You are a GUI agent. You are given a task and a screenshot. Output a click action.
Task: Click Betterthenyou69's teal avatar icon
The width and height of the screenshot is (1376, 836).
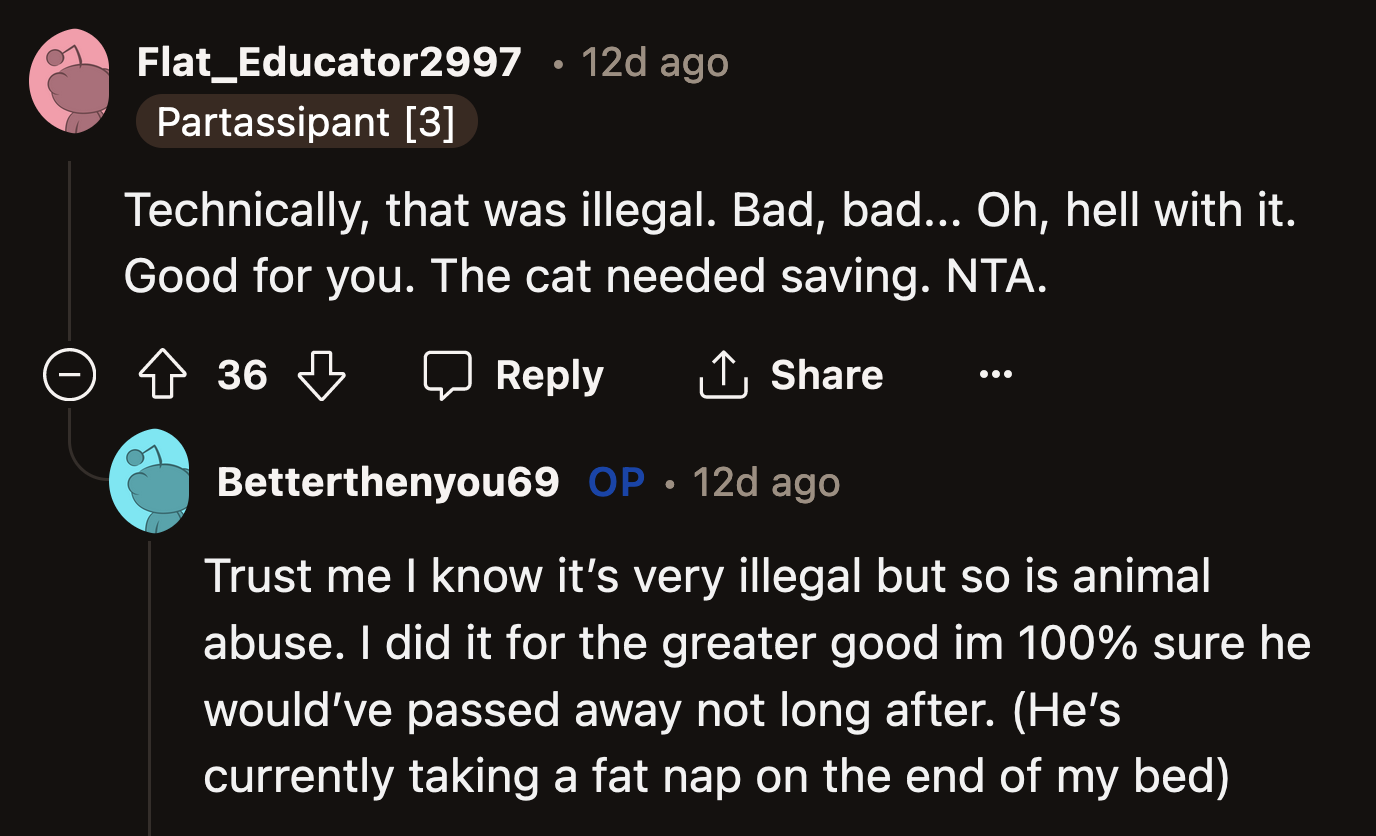tap(151, 483)
